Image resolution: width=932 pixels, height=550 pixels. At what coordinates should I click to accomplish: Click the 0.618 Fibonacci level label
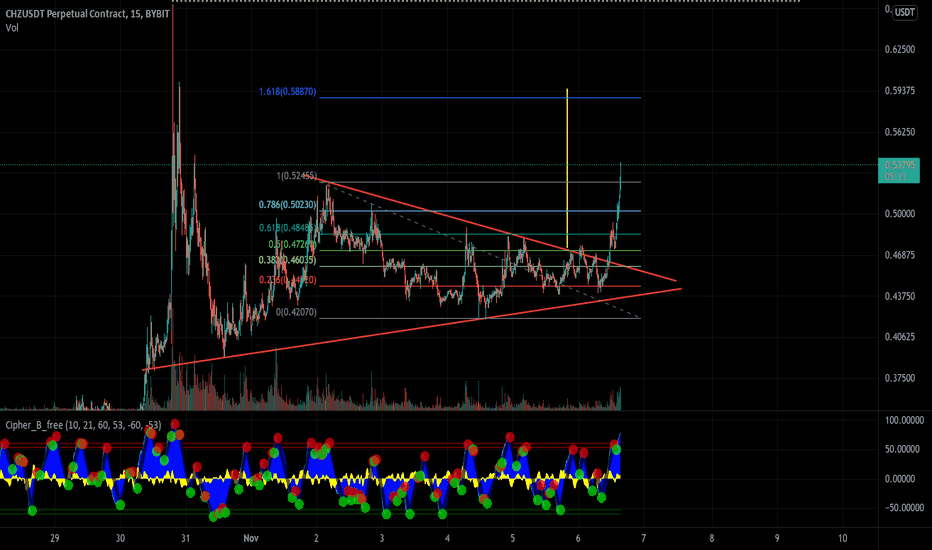(x=286, y=228)
